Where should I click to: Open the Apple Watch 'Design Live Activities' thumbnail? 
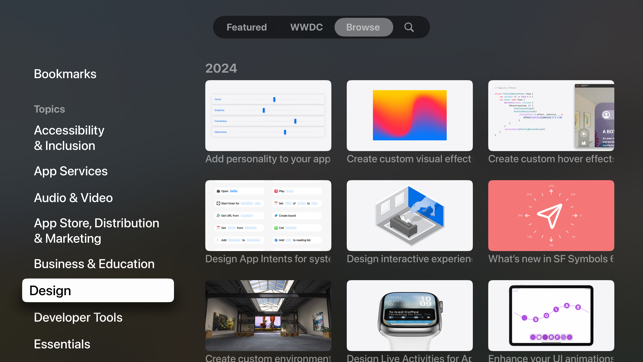click(x=410, y=316)
